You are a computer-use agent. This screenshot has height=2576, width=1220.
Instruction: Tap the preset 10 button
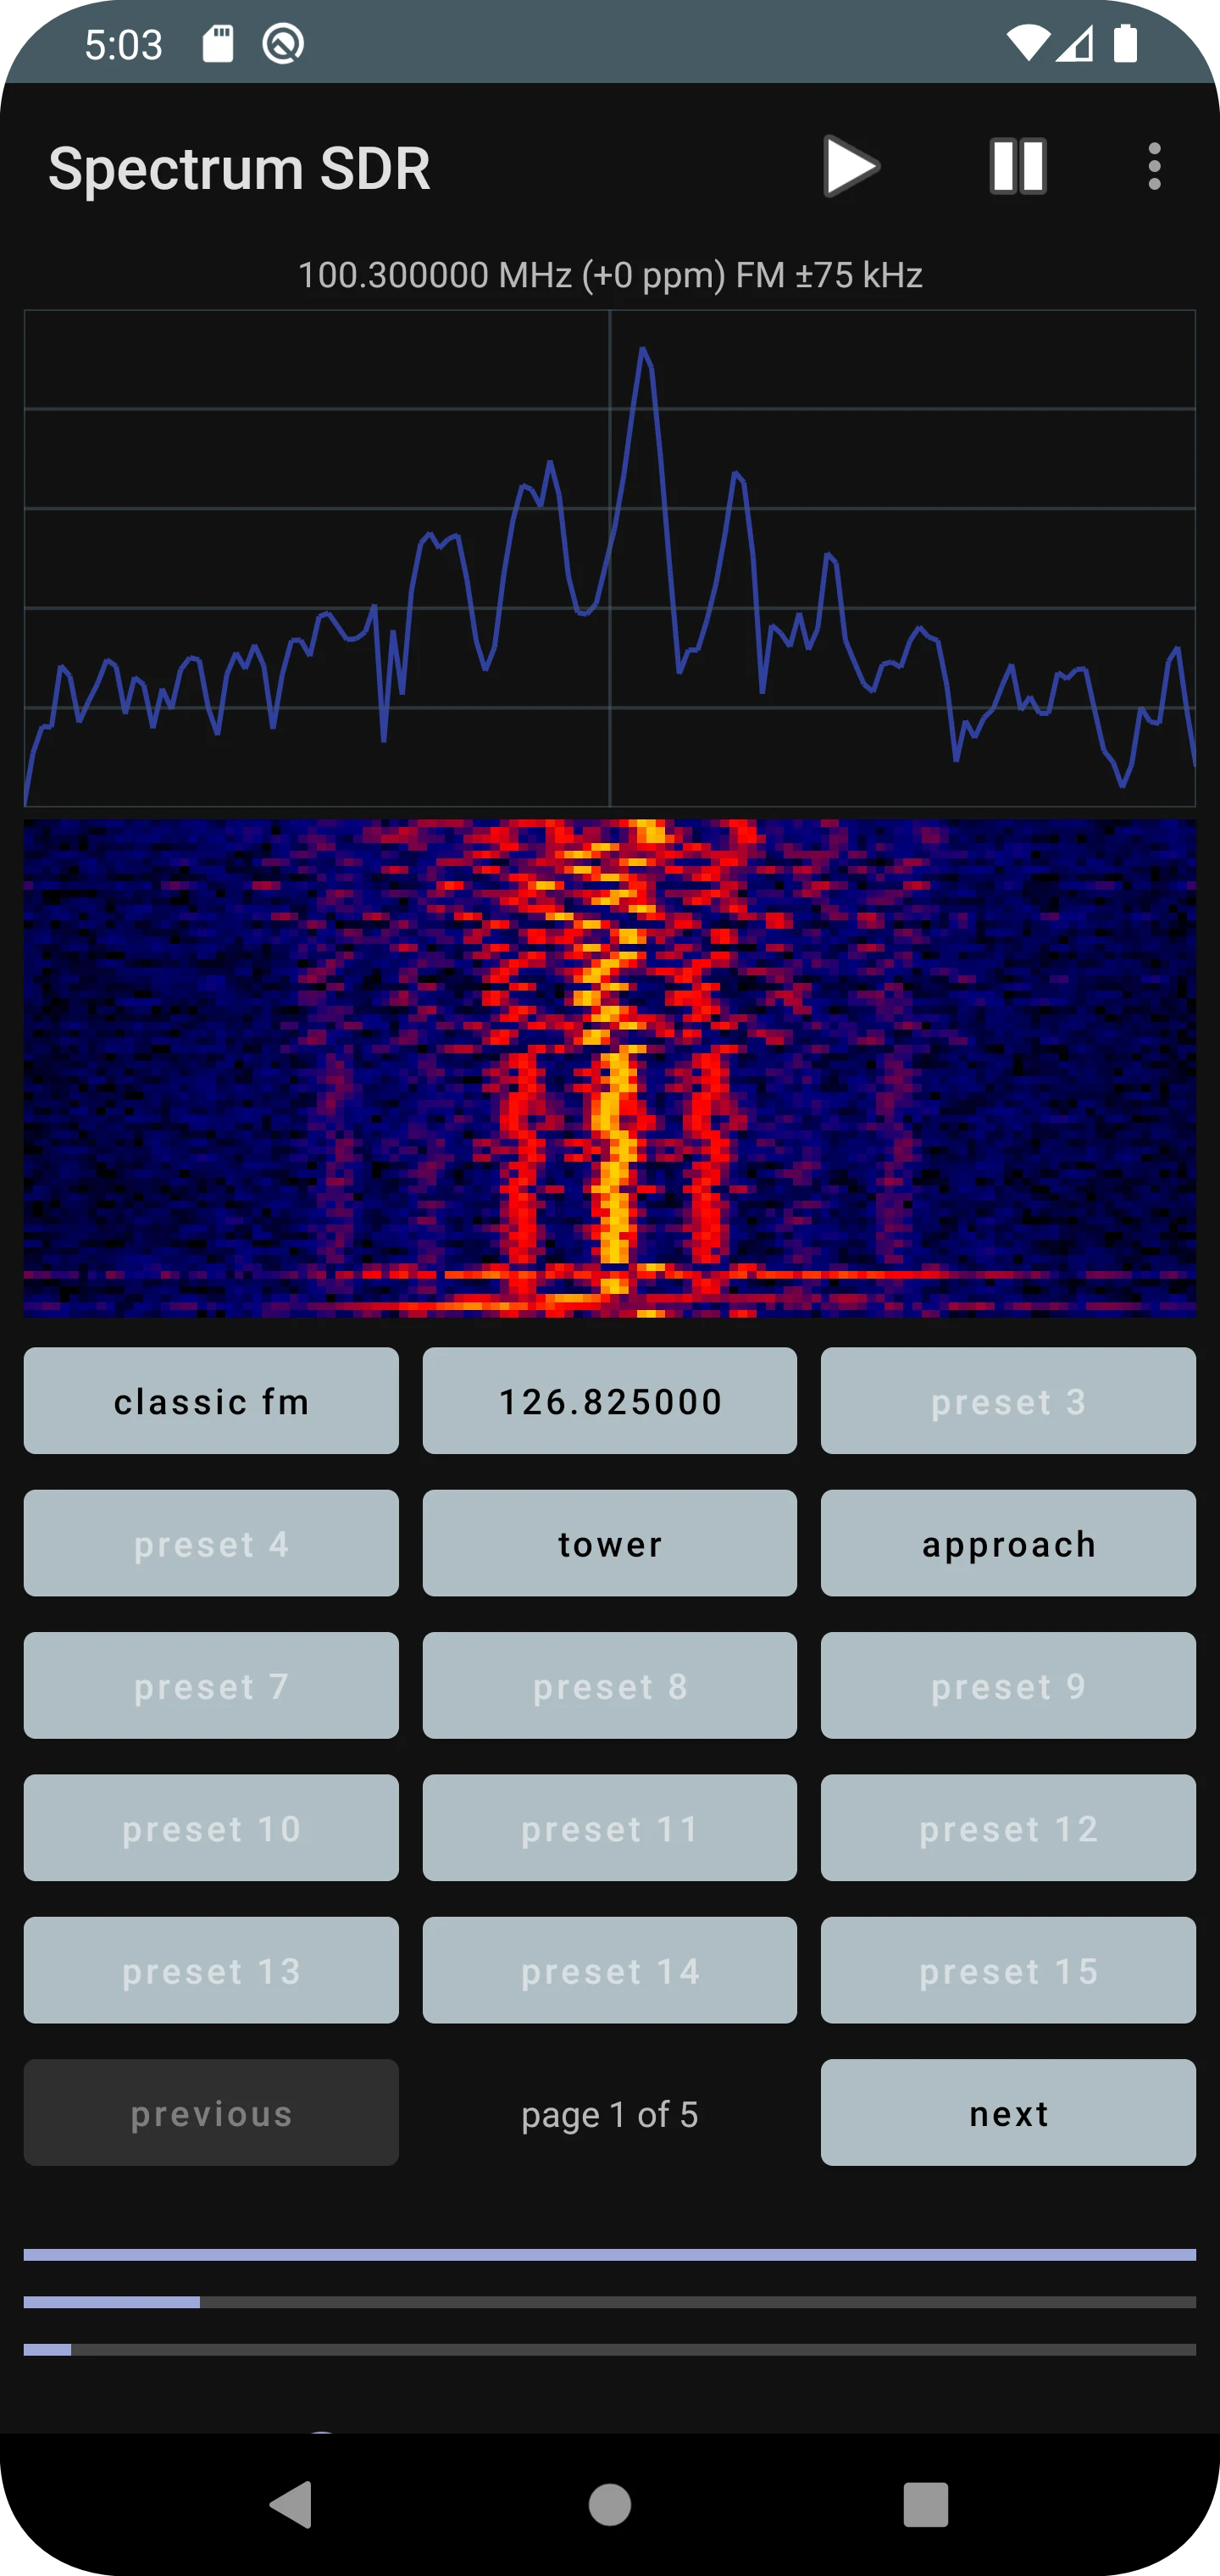tap(211, 1828)
